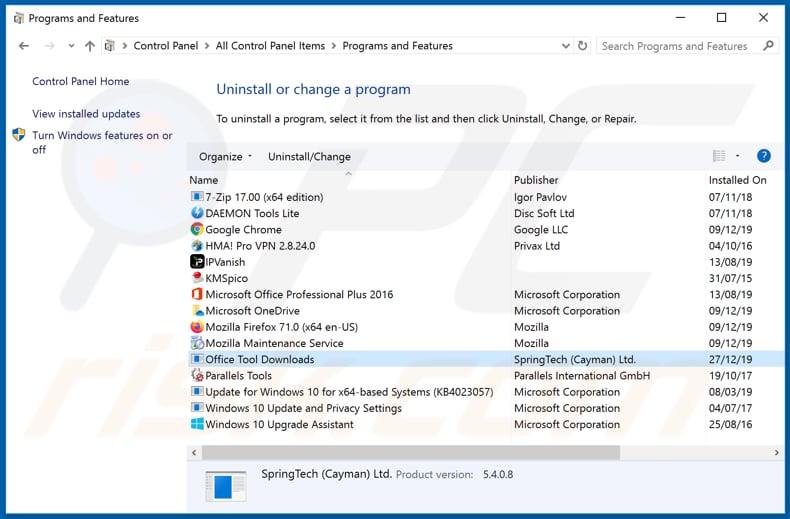Click the Turn Windows features shield icon

click(19, 135)
